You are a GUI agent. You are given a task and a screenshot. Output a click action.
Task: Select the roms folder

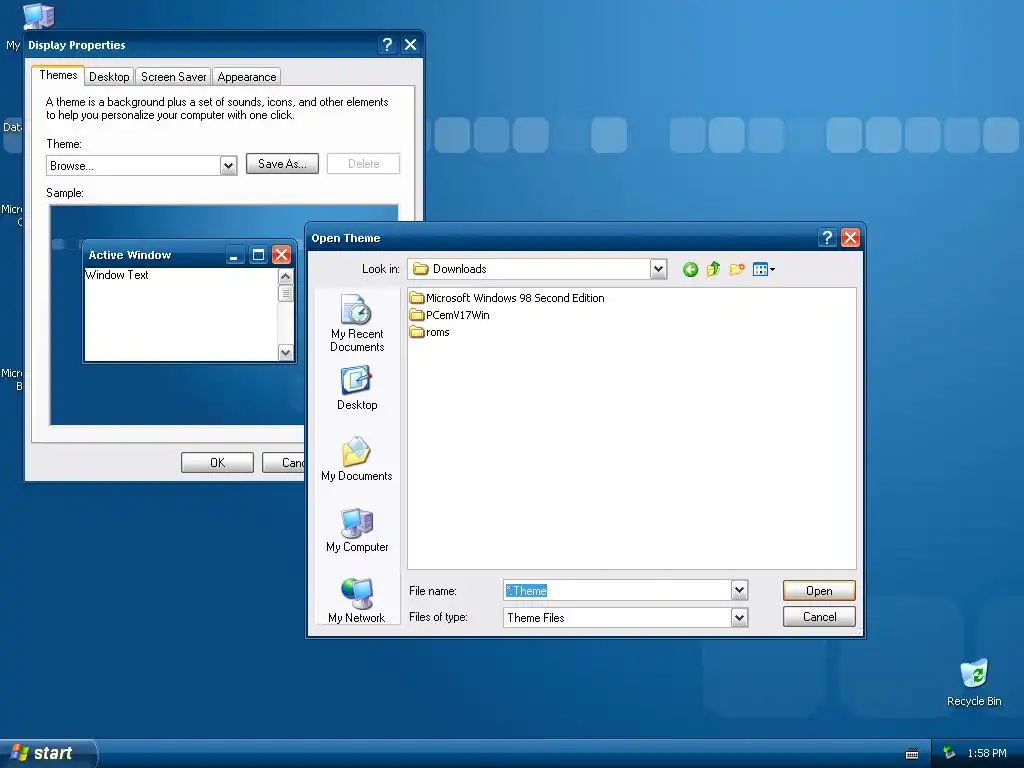pos(430,332)
